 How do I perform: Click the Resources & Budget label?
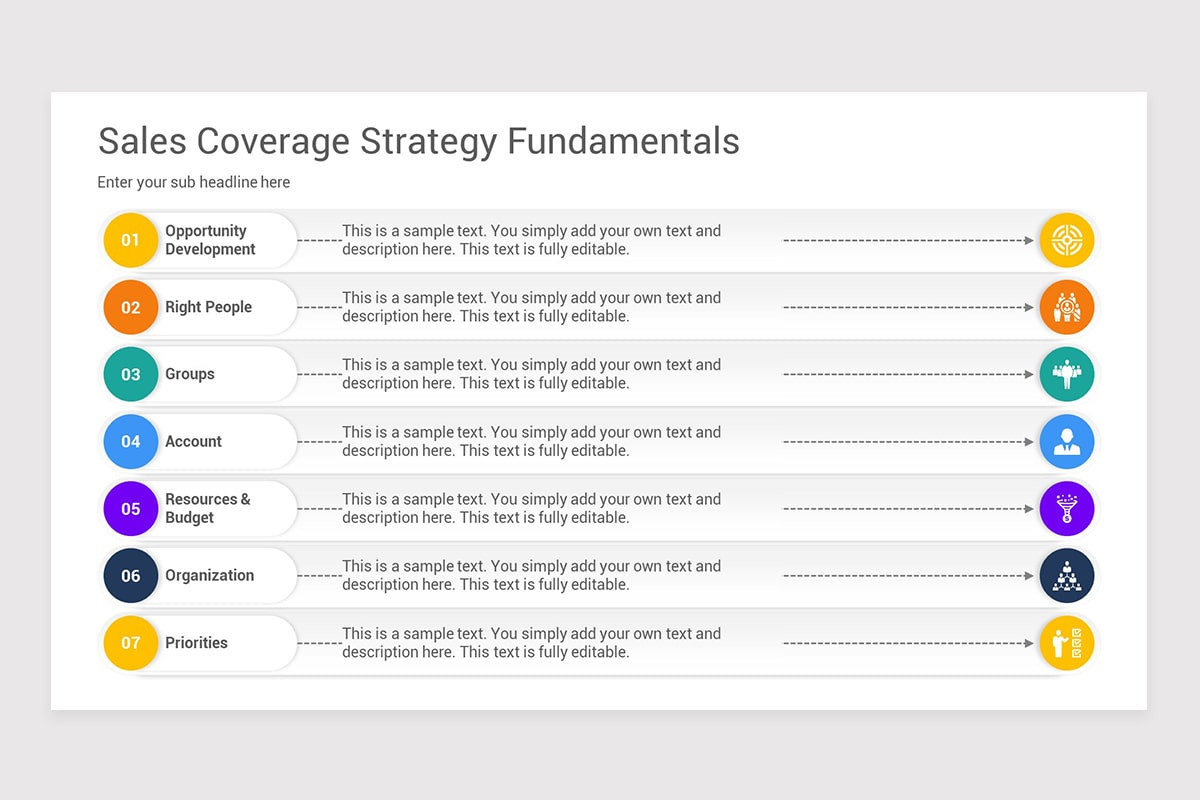pyautogui.click(x=208, y=508)
